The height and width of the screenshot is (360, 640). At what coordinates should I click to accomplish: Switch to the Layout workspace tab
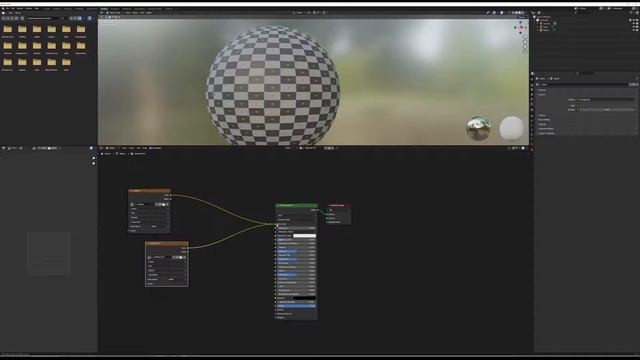point(47,9)
